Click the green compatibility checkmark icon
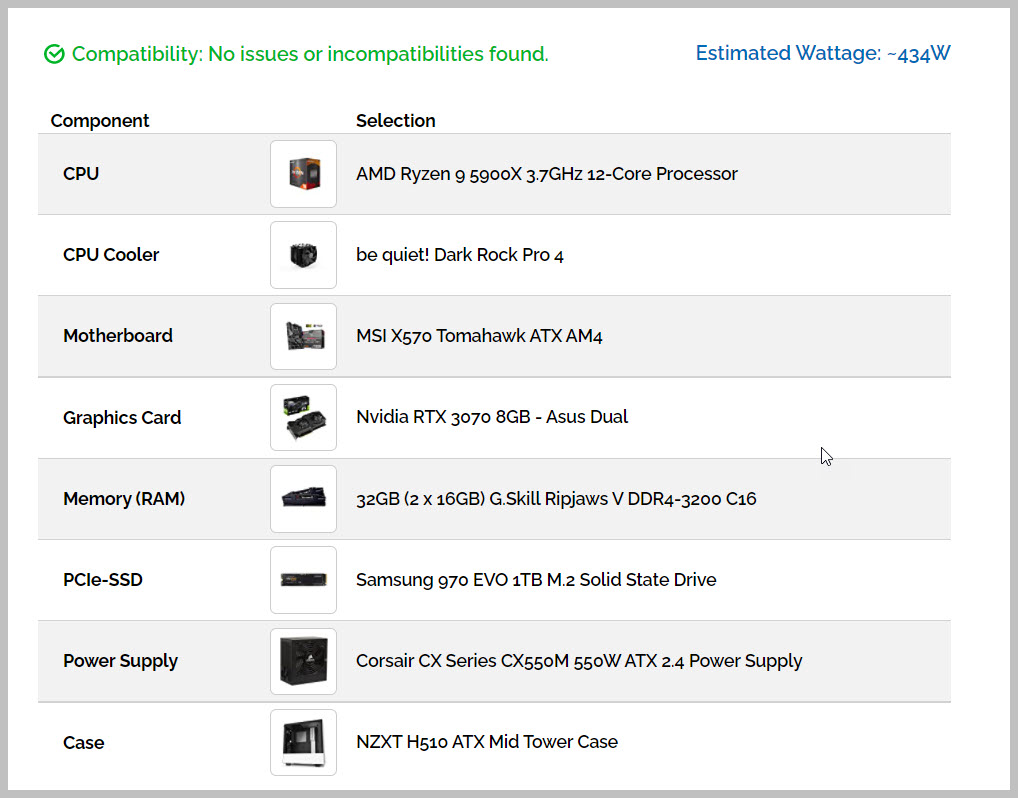 pos(55,54)
